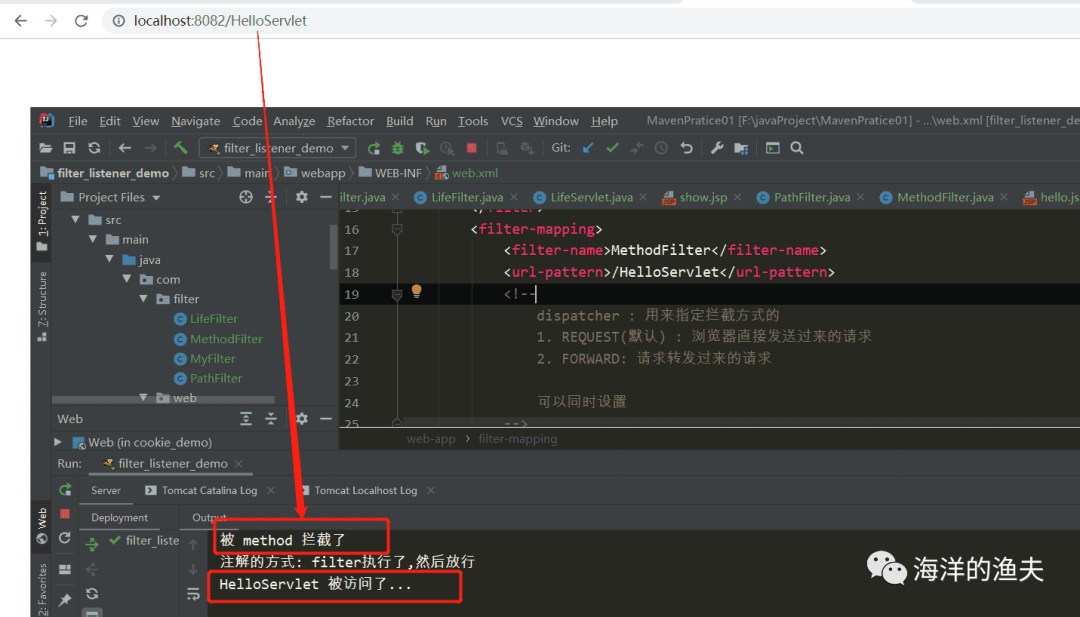
Task: Toggle the 2: Favorites tool window button
Action: tap(42, 589)
